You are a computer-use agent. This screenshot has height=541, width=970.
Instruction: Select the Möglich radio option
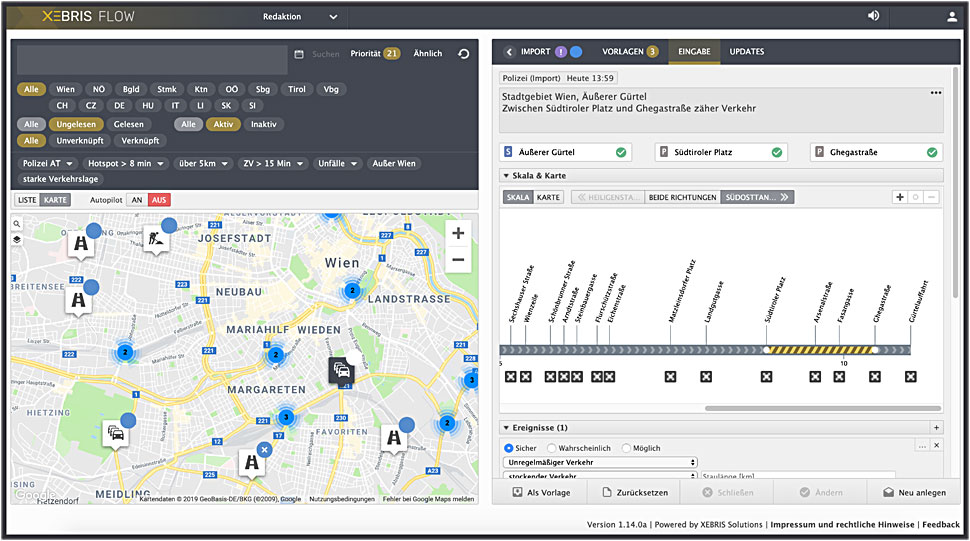[627, 449]
